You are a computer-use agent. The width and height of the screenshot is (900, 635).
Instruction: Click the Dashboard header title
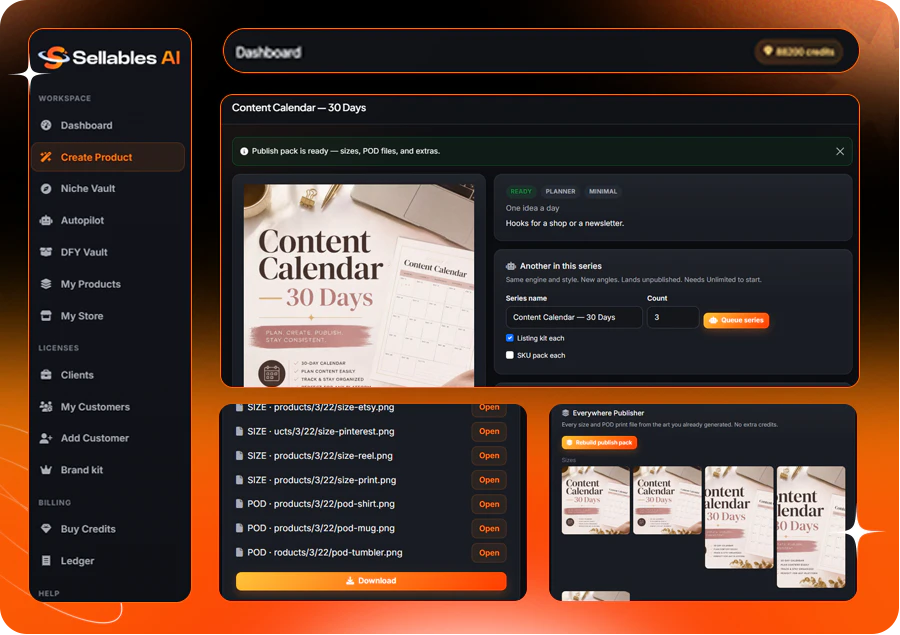269,52
